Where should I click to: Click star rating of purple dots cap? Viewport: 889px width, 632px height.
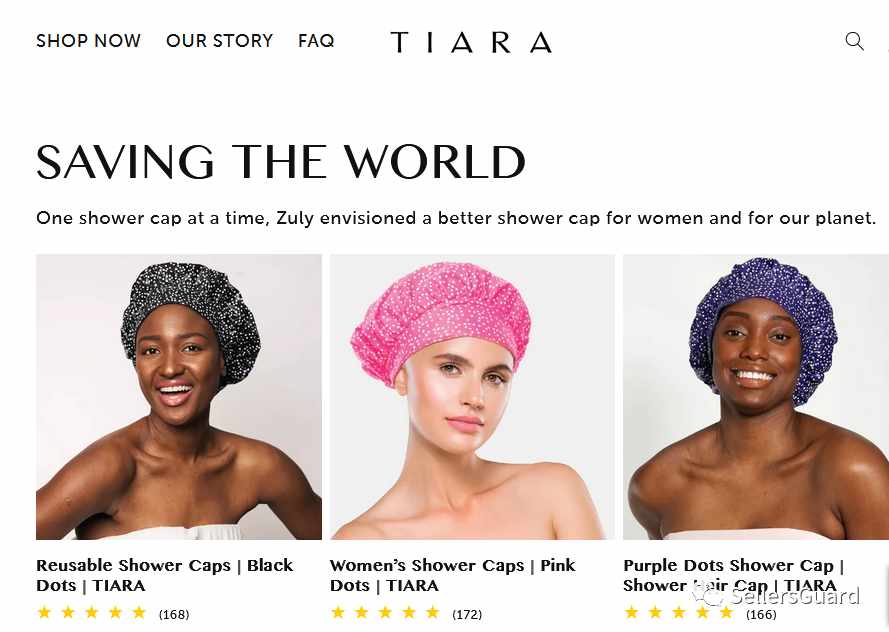tap(679, 613)
